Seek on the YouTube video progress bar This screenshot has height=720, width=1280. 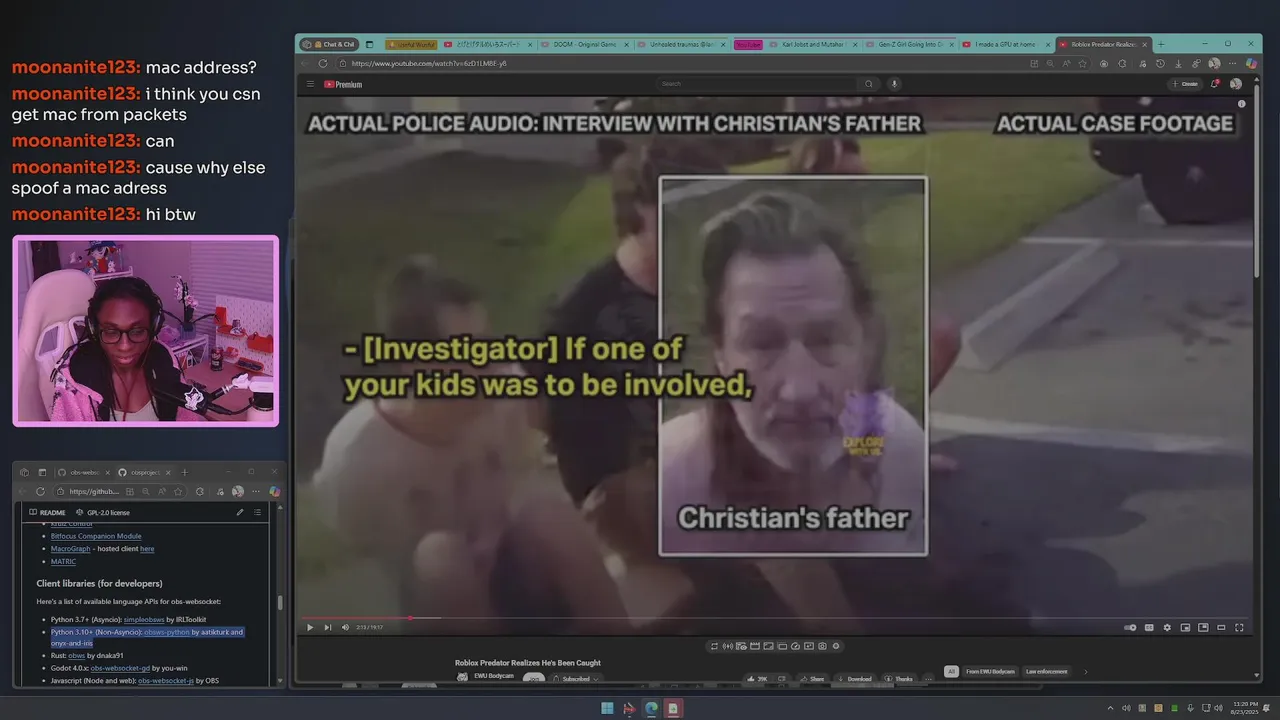coord(774,617)
